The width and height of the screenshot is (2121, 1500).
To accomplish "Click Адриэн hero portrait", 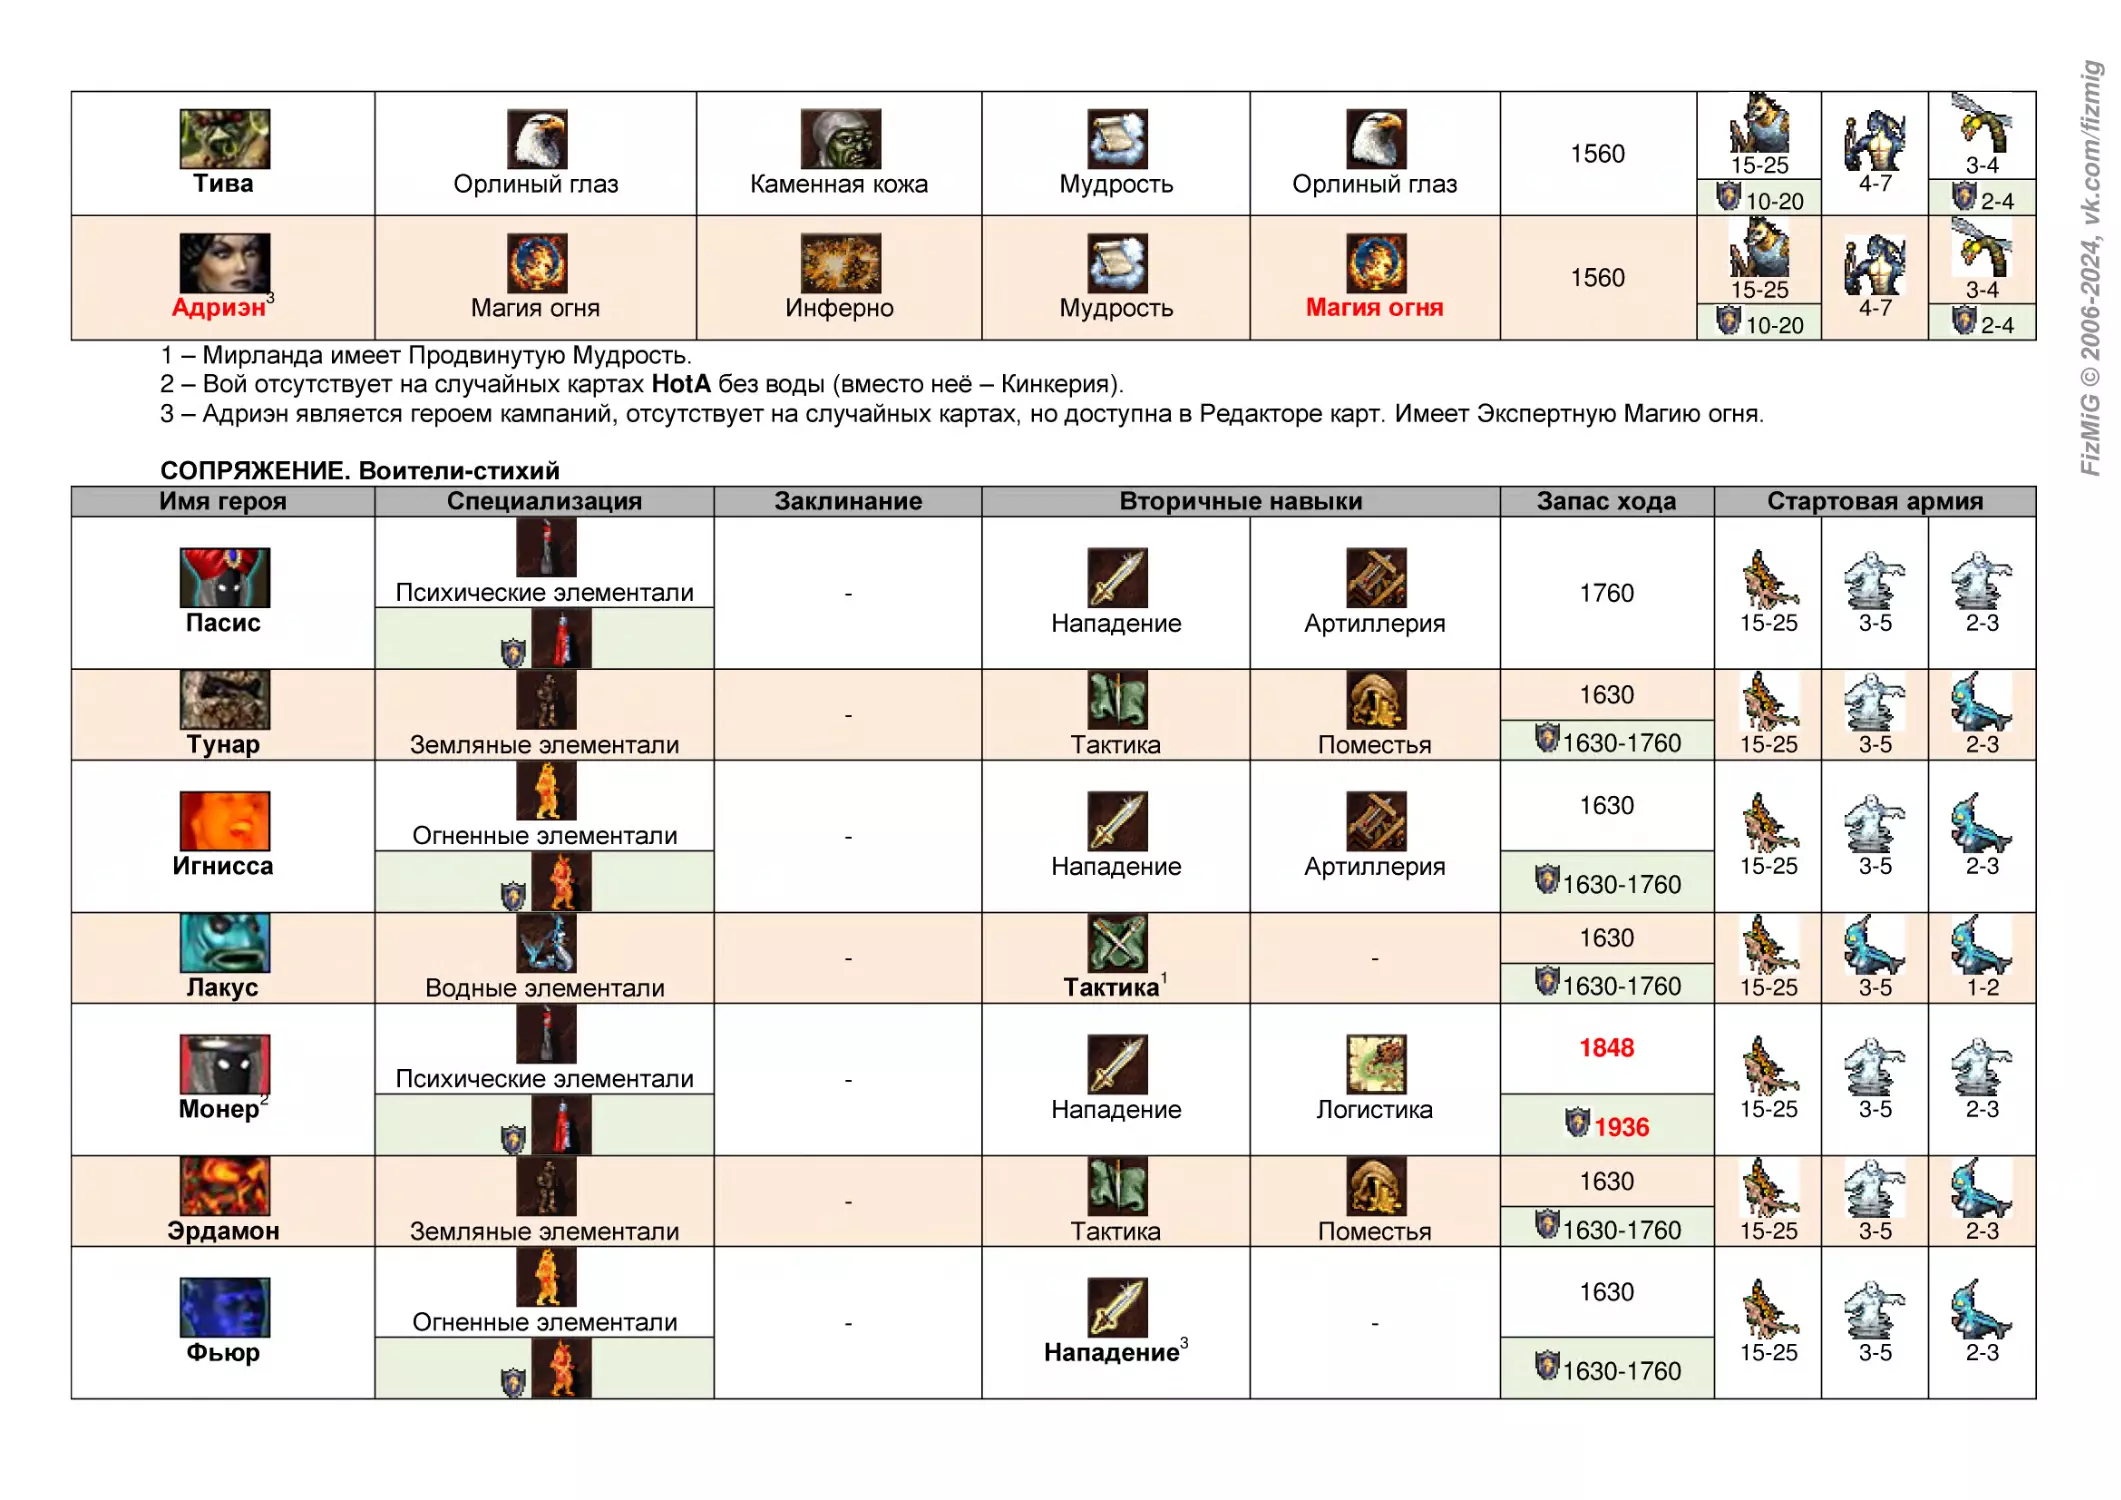I will 224,263.
